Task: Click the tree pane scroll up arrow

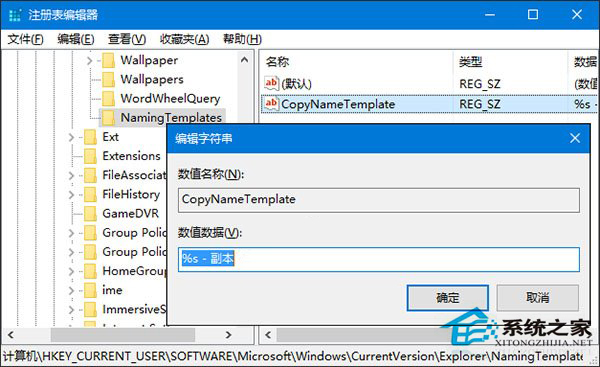Action: click(245, 60)
